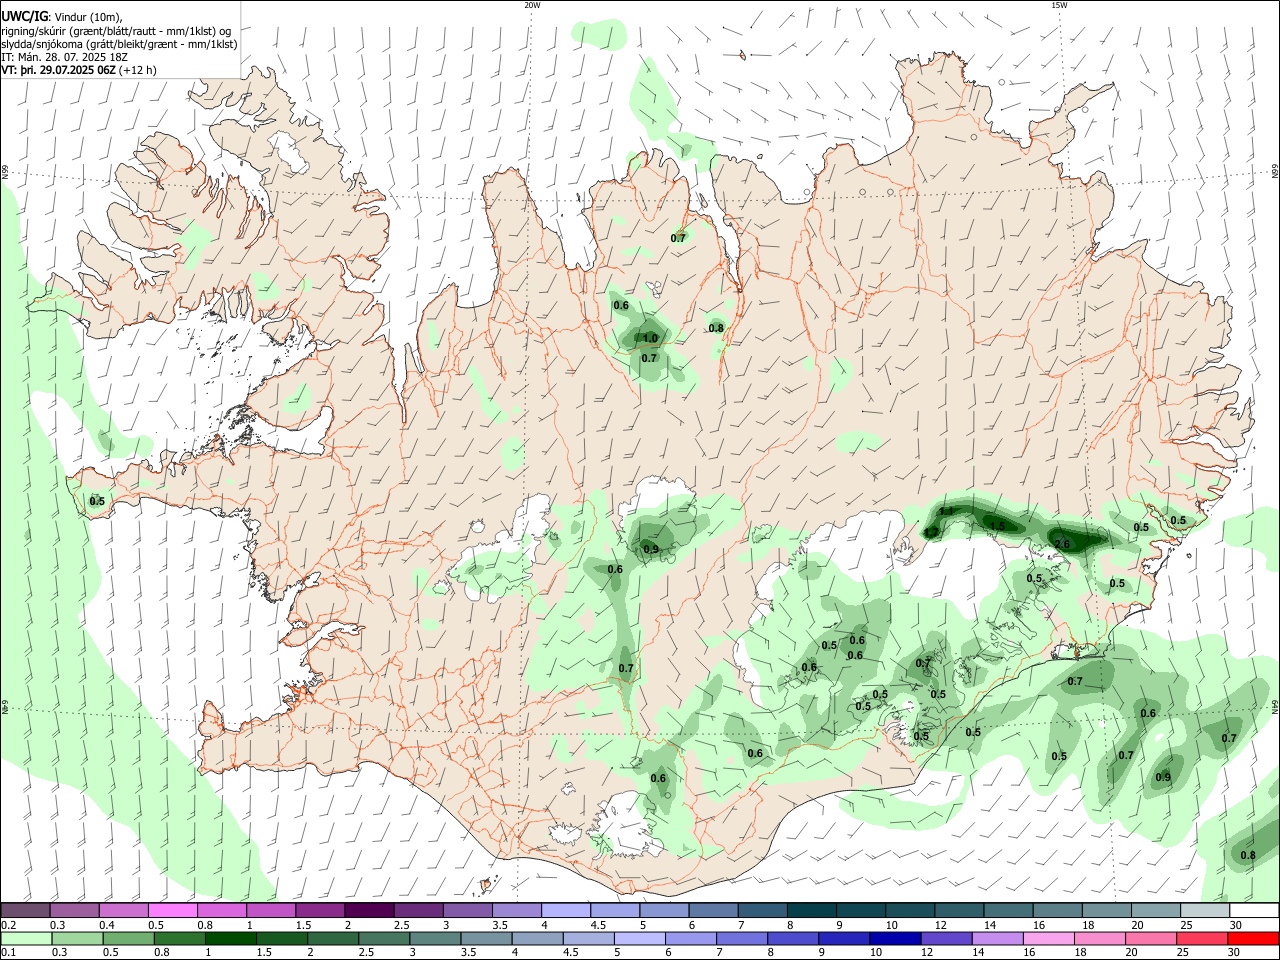1280x960 pixels.
Task: Select the 'VT: þri. 29.07.2025 06Z (+12 h)' line
Action: [x=78, y=71]
